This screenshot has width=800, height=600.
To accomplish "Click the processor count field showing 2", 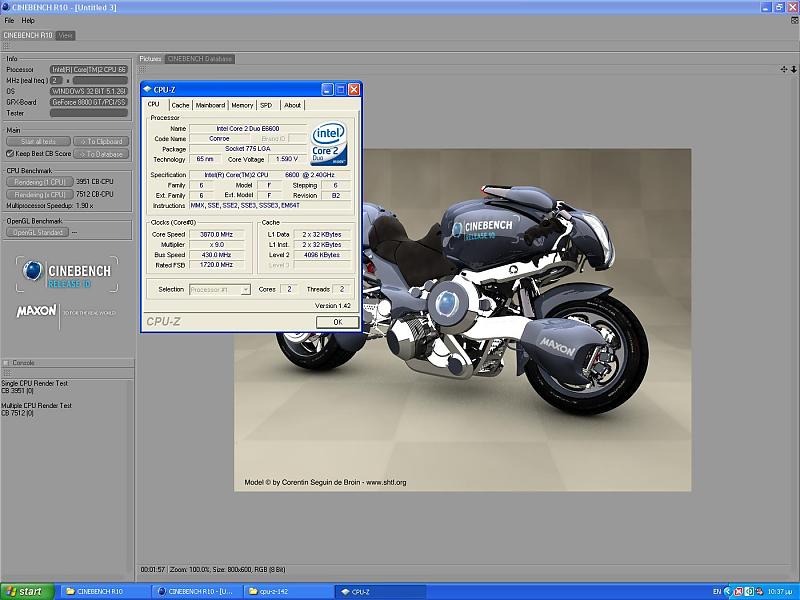I will 56,81.
